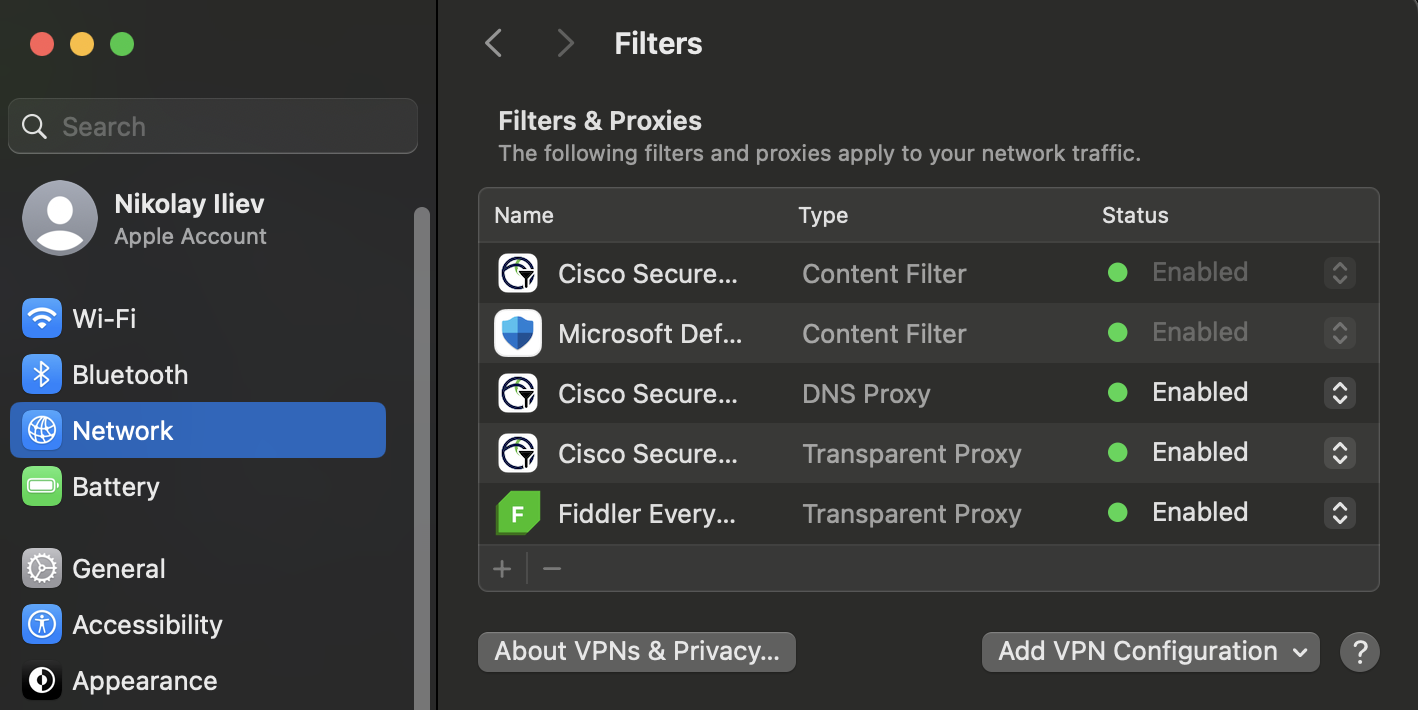1418x710 pixels.
Task: Select Battery in the sidebar
Action: (115, 487)
